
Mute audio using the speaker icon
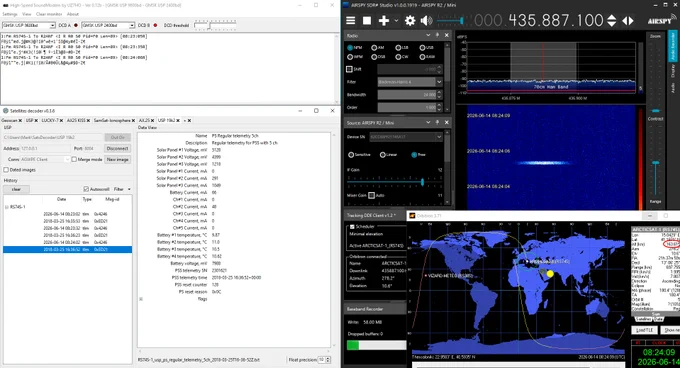(427, 20)
